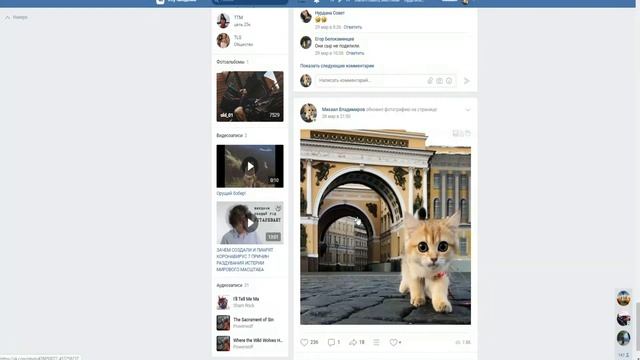This screenshot has height=360, width=640.
Task: Open the heart reactions dropdown
Action: (x=395, y=342)
